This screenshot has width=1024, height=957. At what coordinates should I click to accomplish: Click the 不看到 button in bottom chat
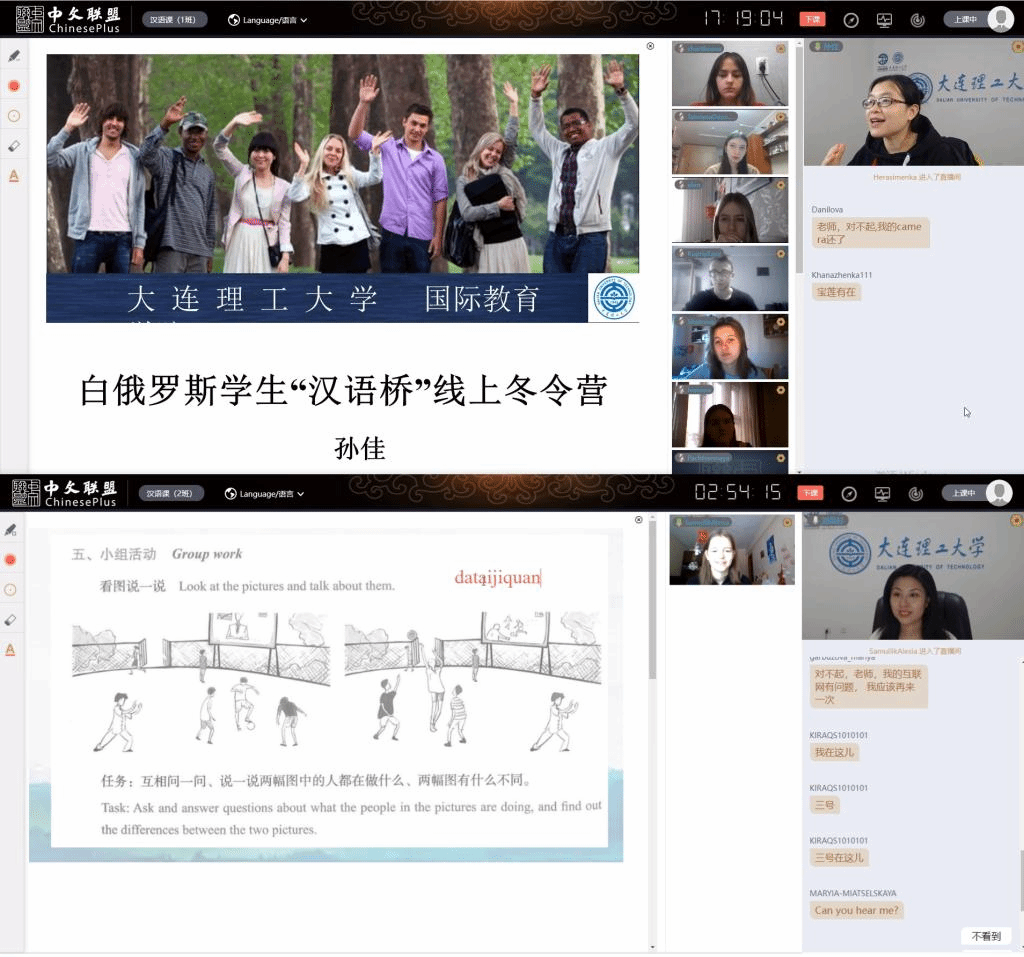coord(986,936)
